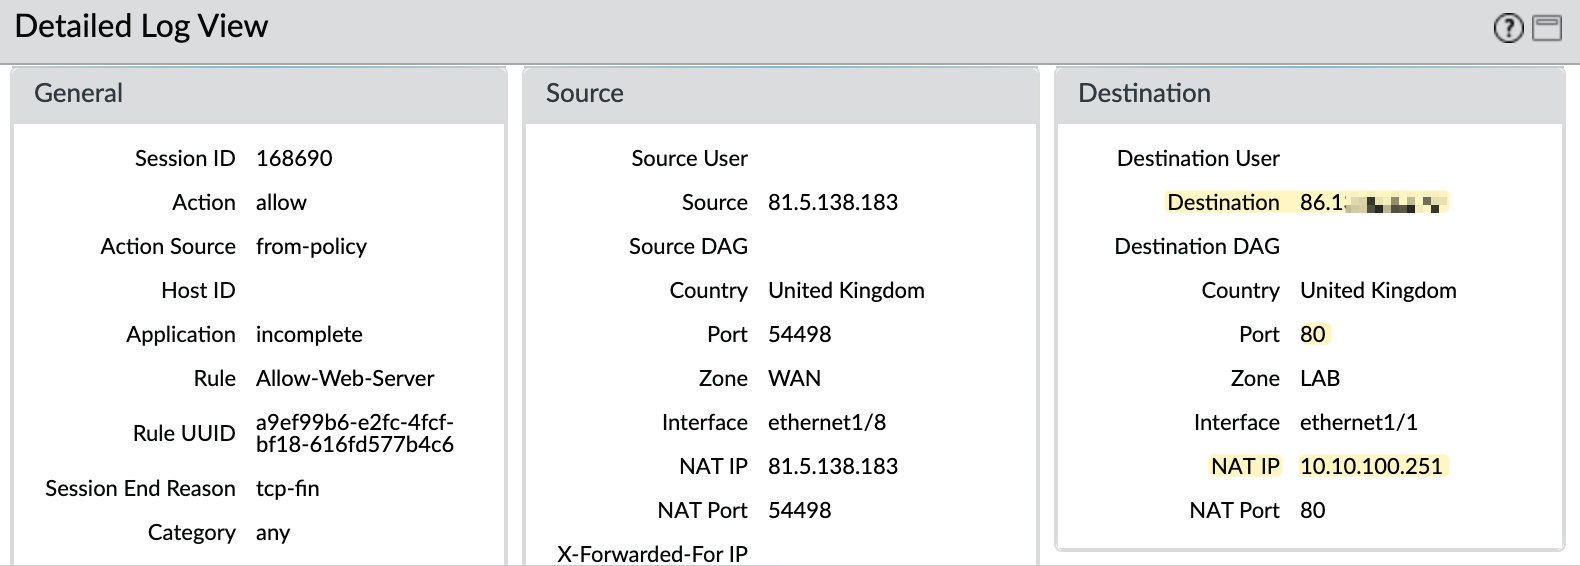Click the Application incomplete value

[309, 334]
